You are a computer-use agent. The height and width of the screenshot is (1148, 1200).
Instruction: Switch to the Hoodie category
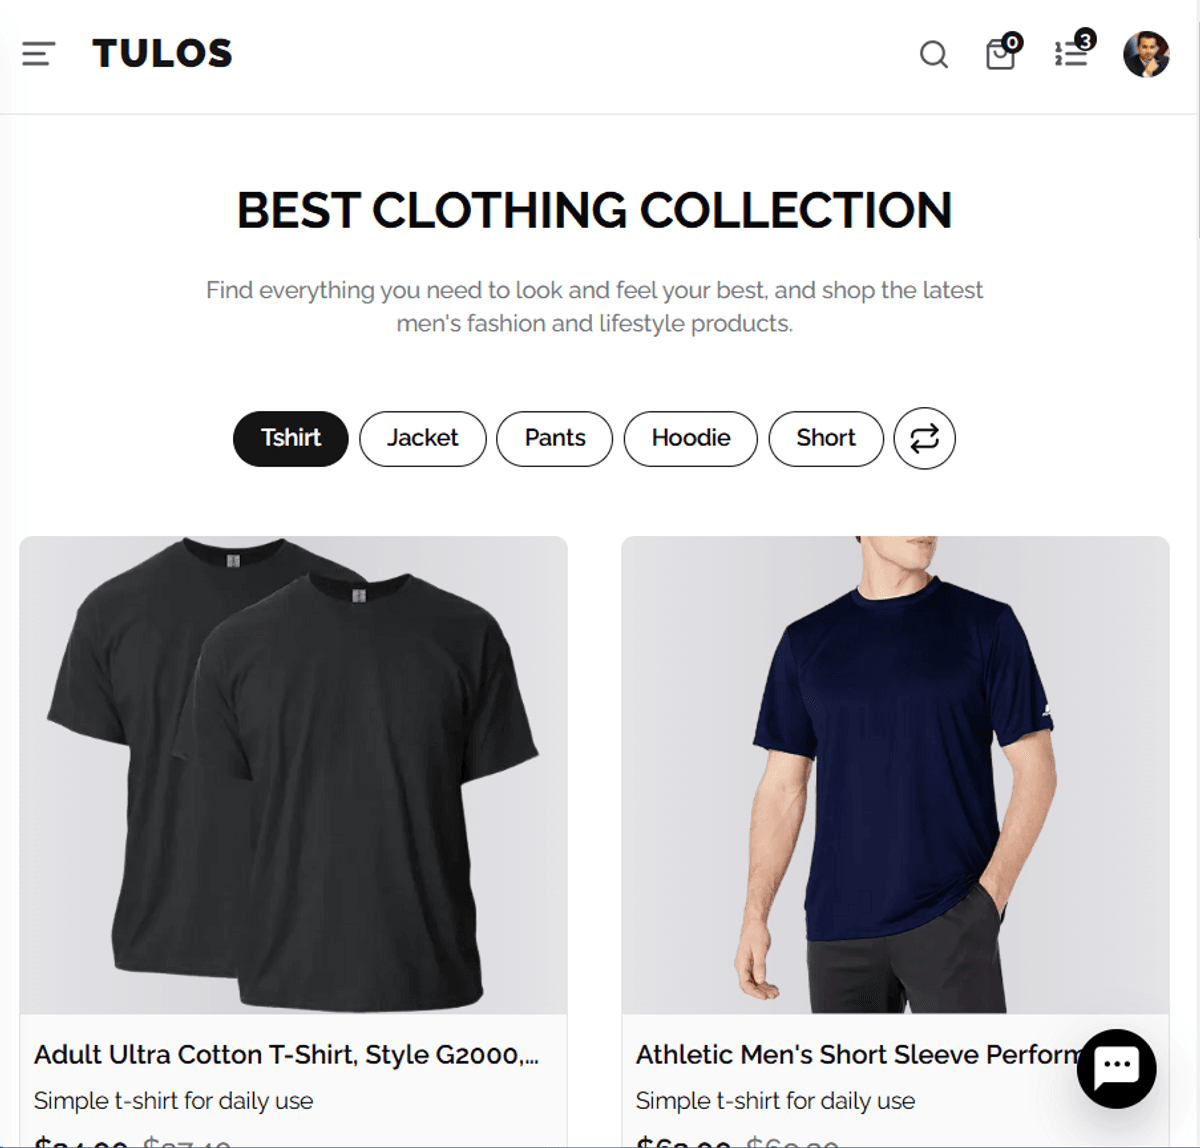(691, 438)
